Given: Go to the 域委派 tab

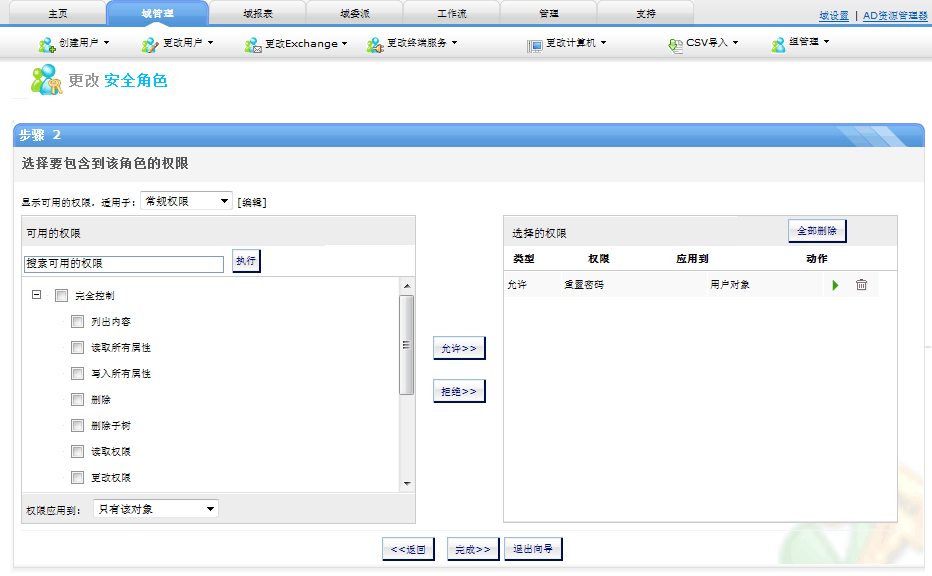Looking at the screenshot, I should click(355, 13).
